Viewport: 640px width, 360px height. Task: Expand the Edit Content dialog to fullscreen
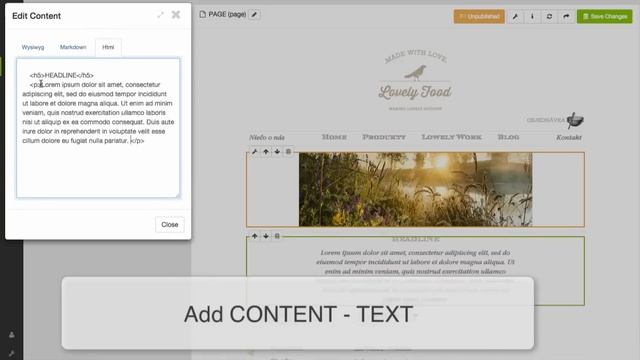(160, 15)
